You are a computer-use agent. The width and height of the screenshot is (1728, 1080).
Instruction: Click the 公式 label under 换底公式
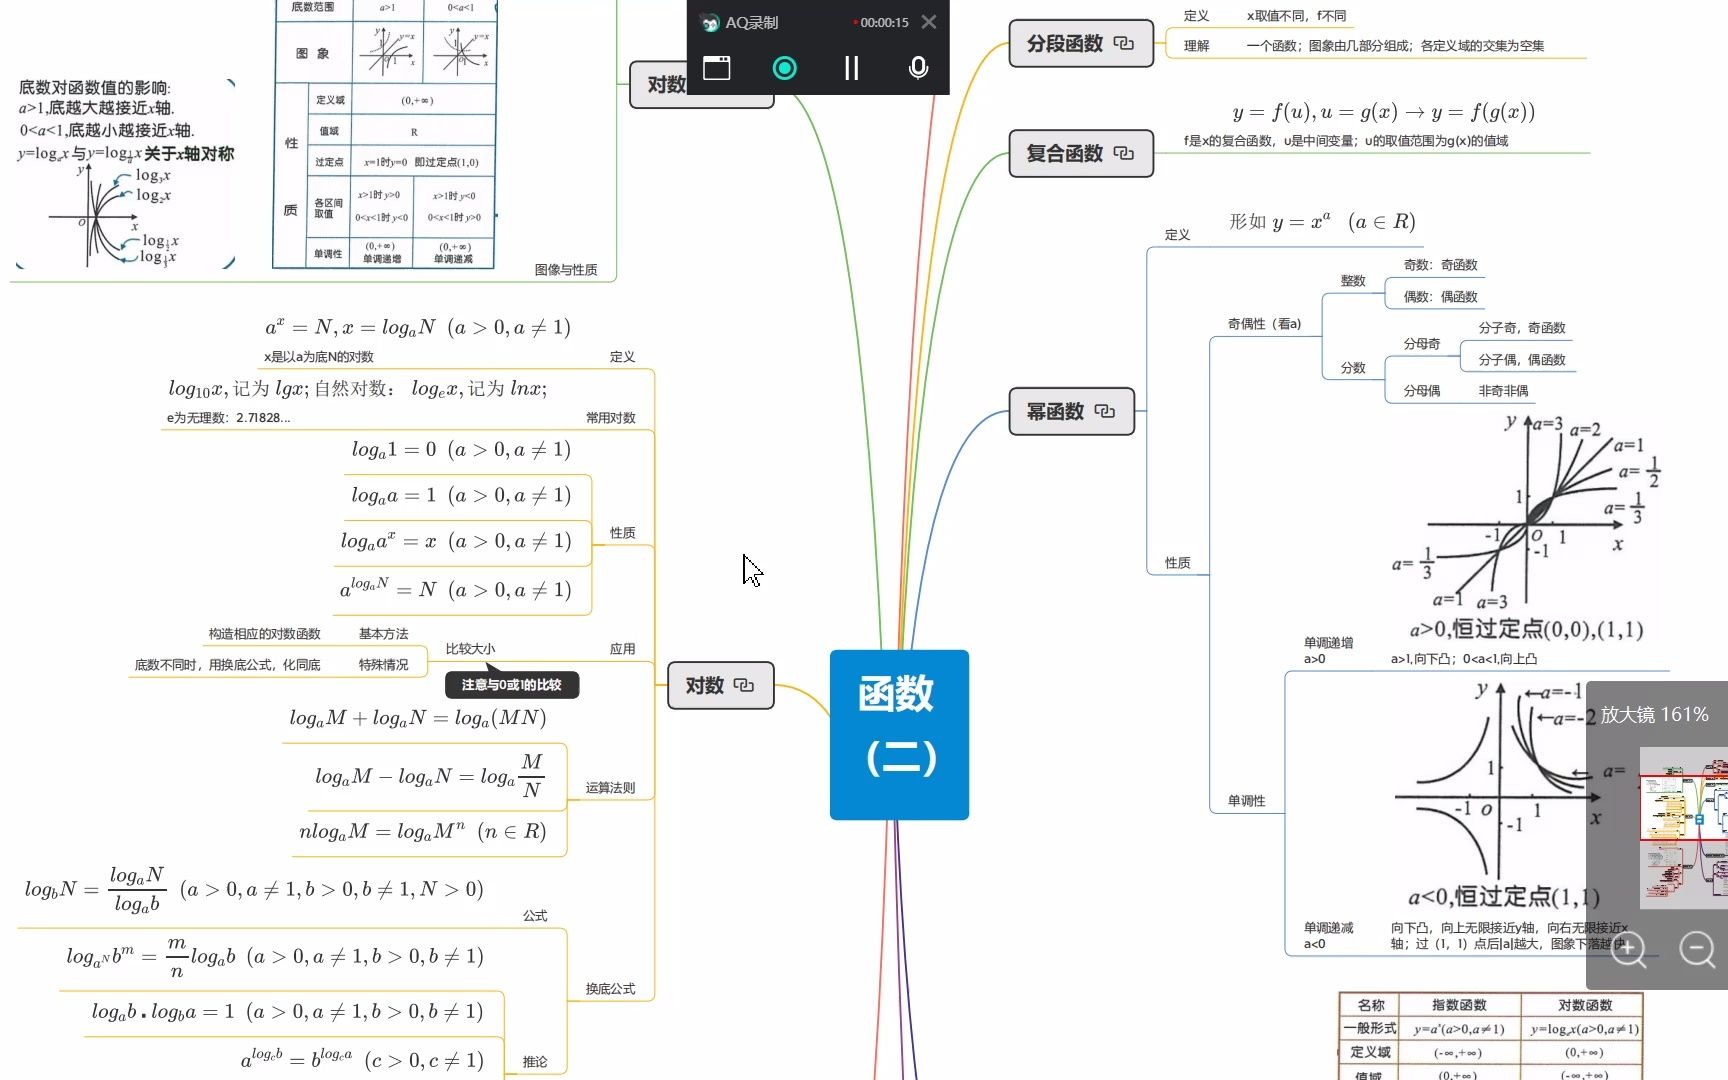pyautogui.click(x=535, y=916)
